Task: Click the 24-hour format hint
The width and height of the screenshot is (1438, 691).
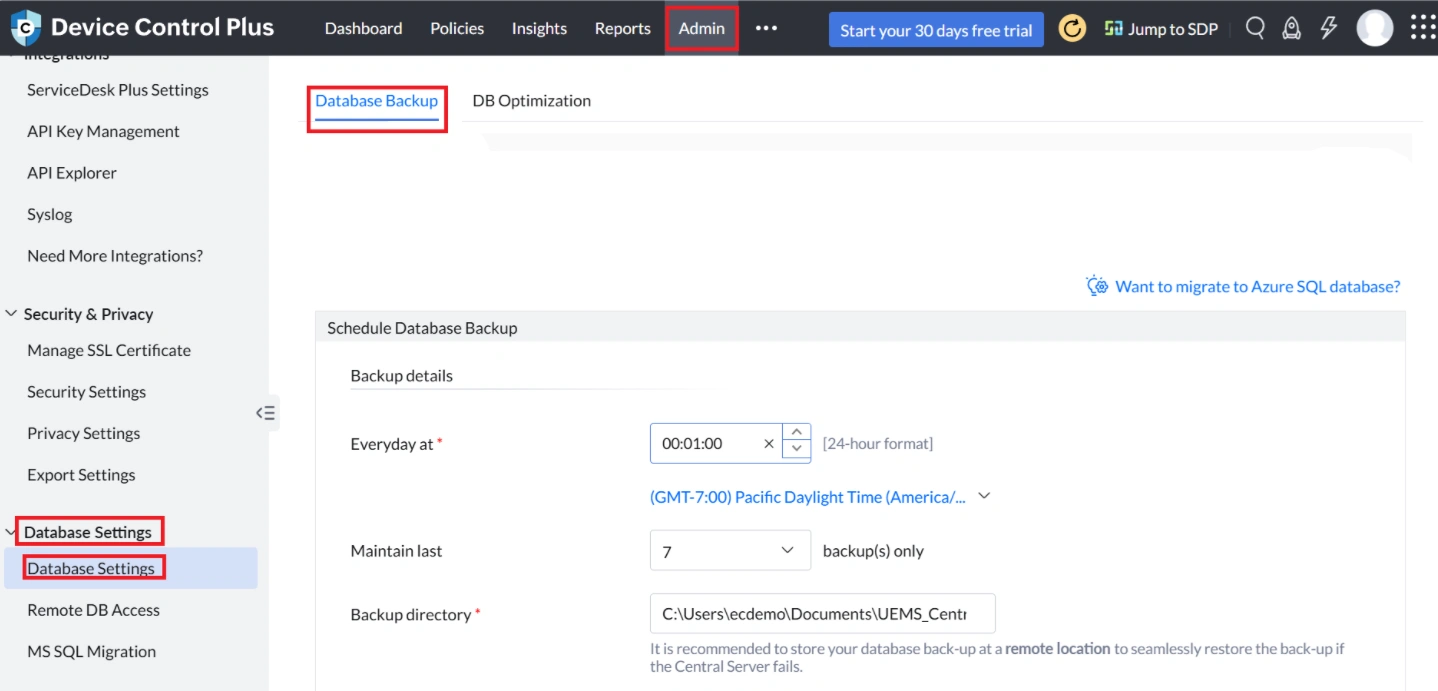Action: tap(878, 444)
